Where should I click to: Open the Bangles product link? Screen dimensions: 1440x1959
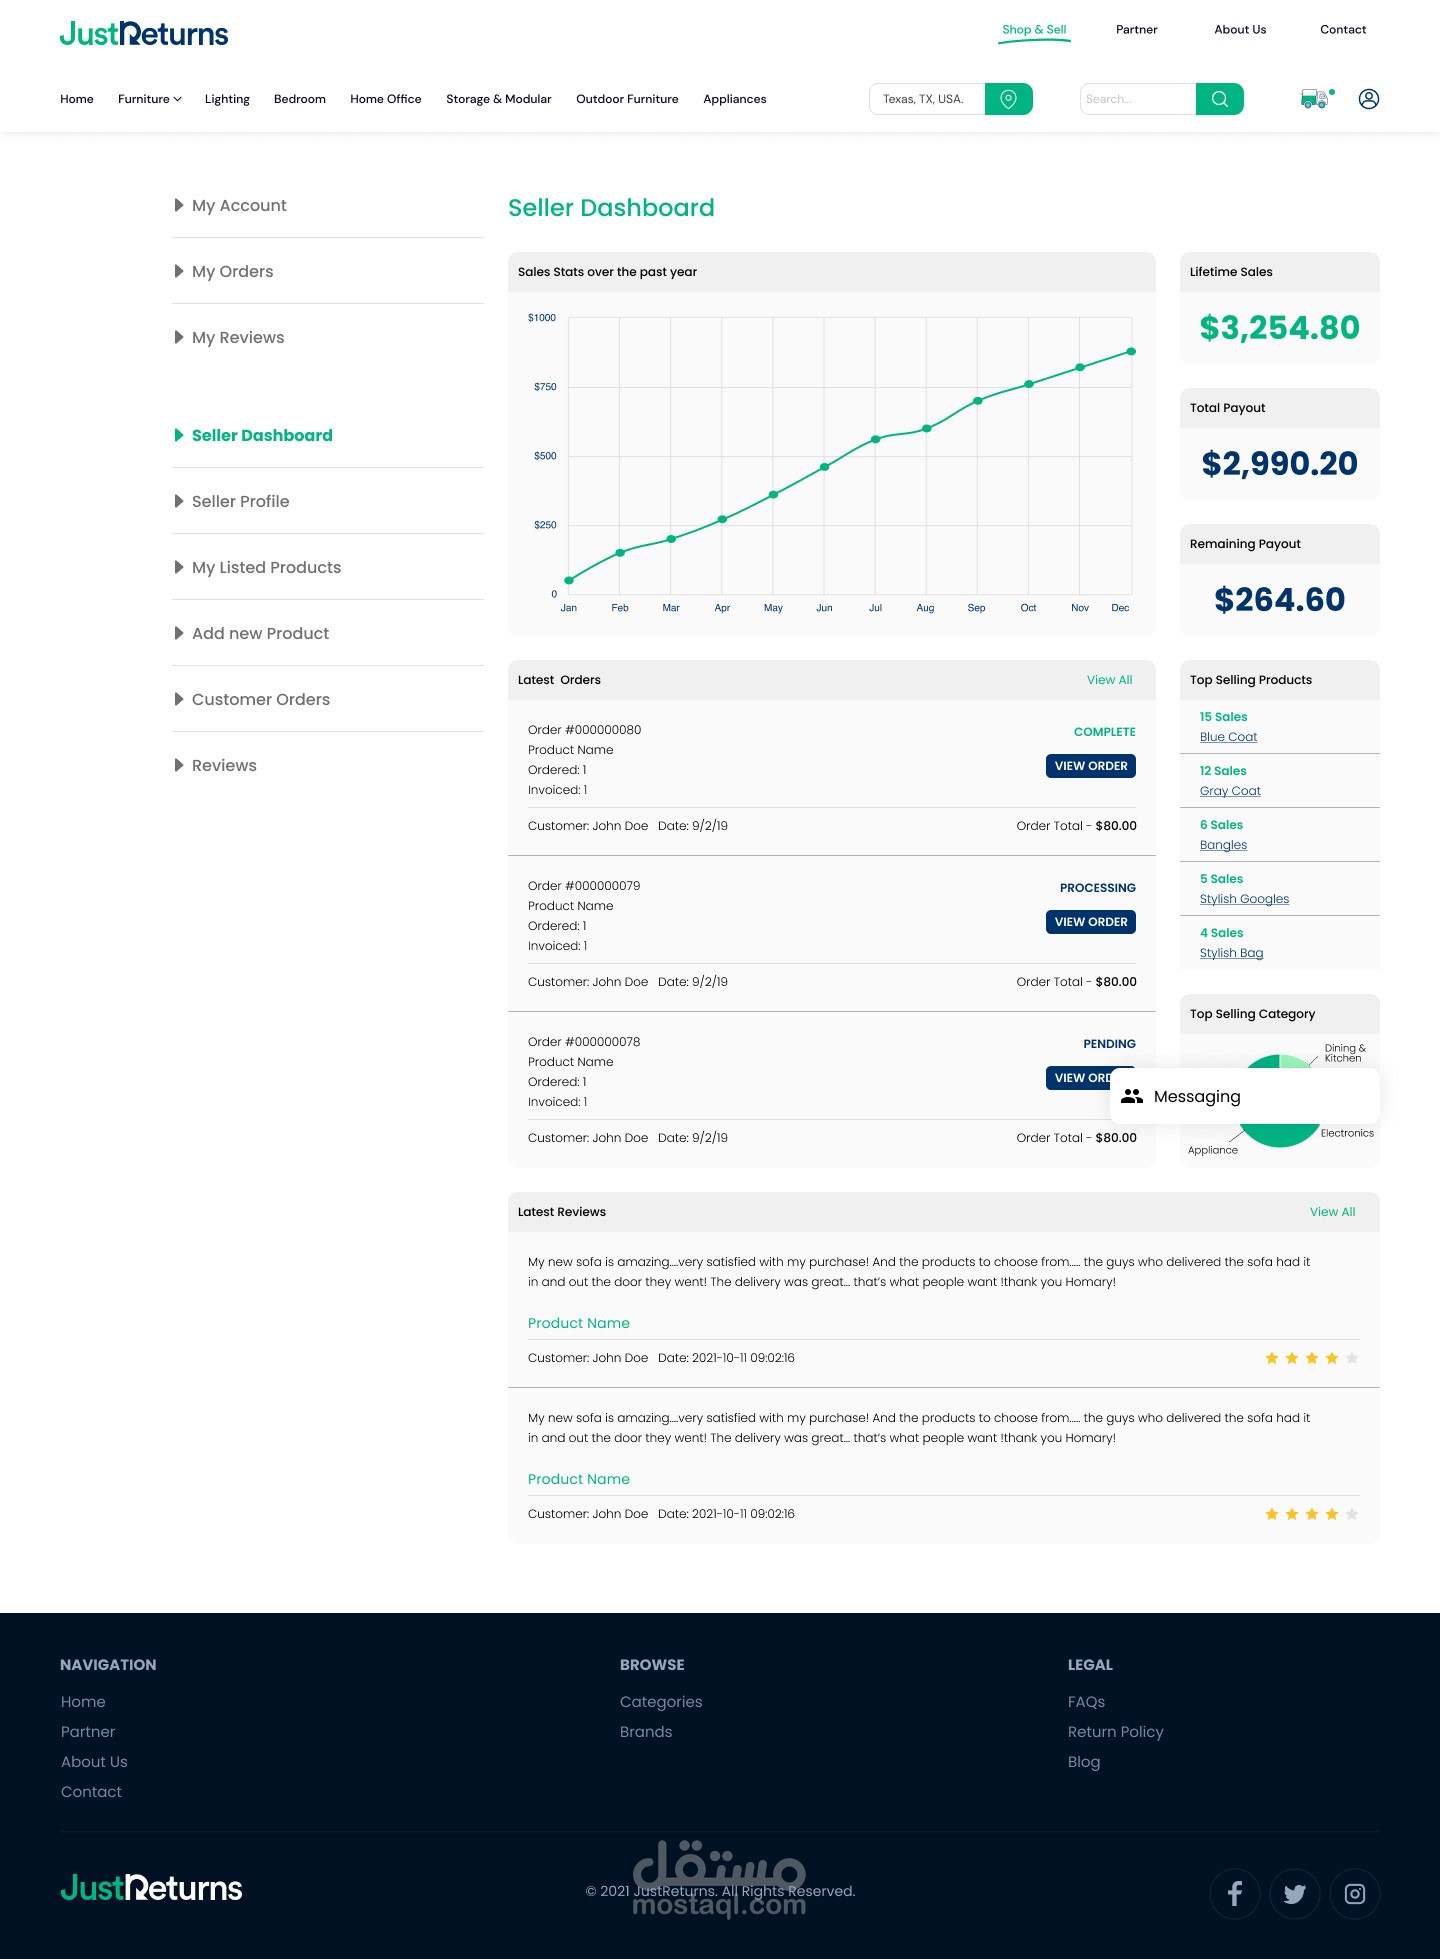point(1223,845)
